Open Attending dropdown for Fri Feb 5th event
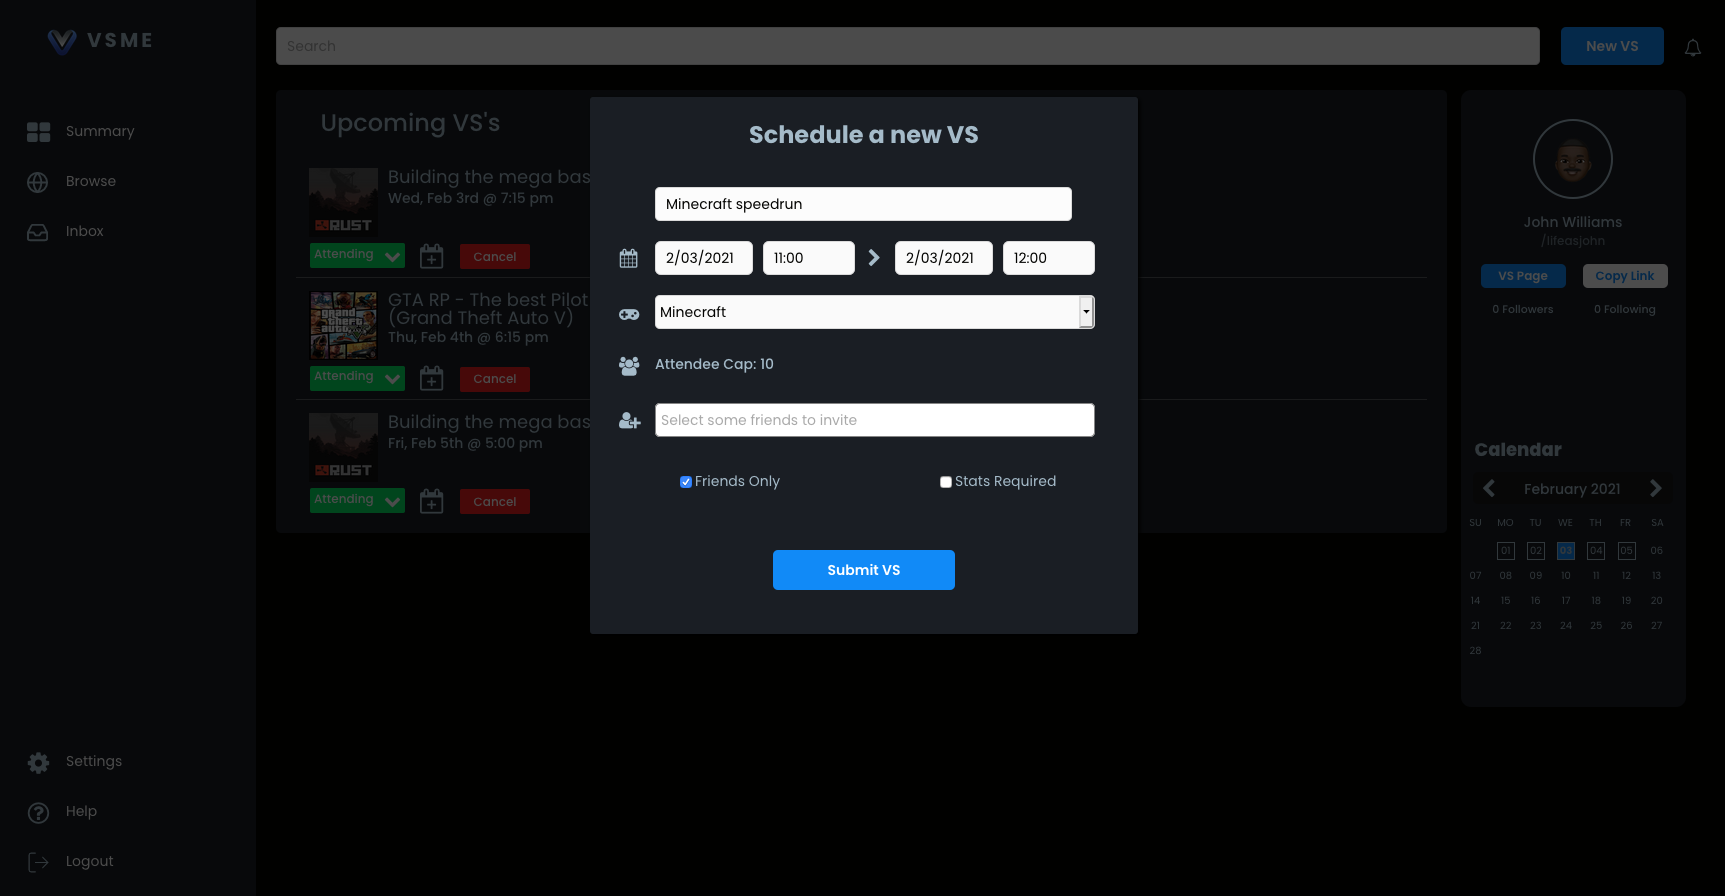 point(357,500)
